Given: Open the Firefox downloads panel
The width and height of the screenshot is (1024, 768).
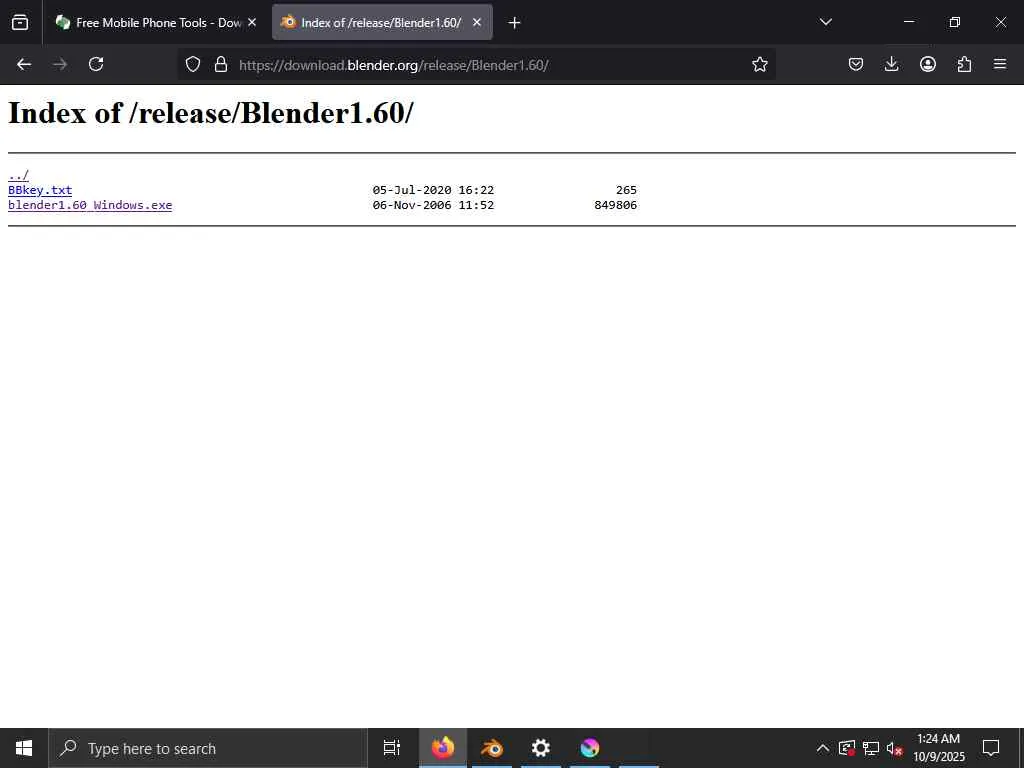Looking at the screenshot, I should [x=891, y=64].
